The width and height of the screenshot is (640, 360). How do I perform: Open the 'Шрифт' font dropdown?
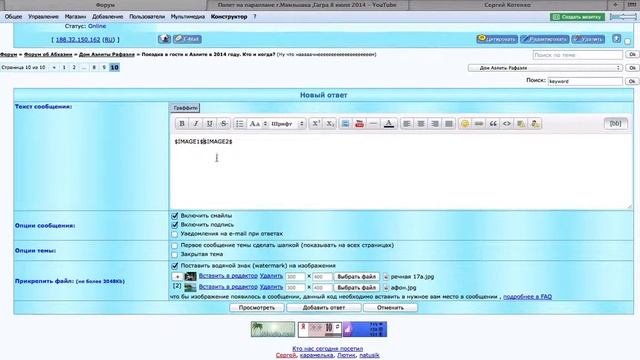287,124
